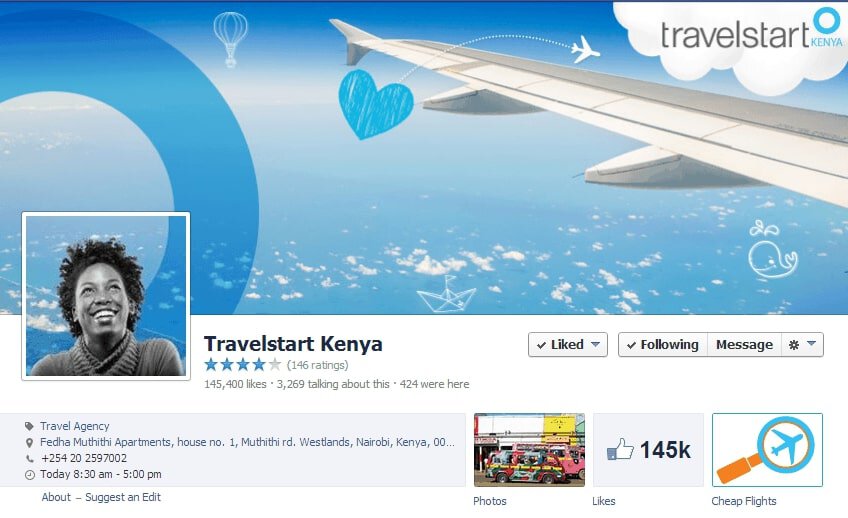Toggle the Following checkmark button
848x518 pixels.
point(663,344)
